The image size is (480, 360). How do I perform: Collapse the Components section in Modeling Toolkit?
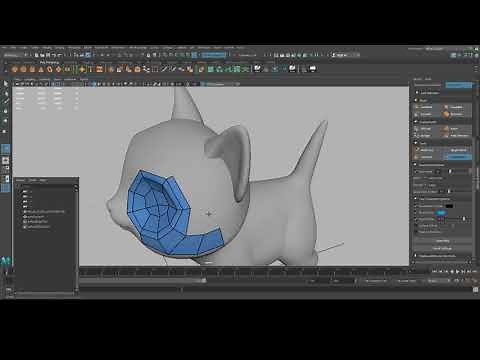coord(416,122)
